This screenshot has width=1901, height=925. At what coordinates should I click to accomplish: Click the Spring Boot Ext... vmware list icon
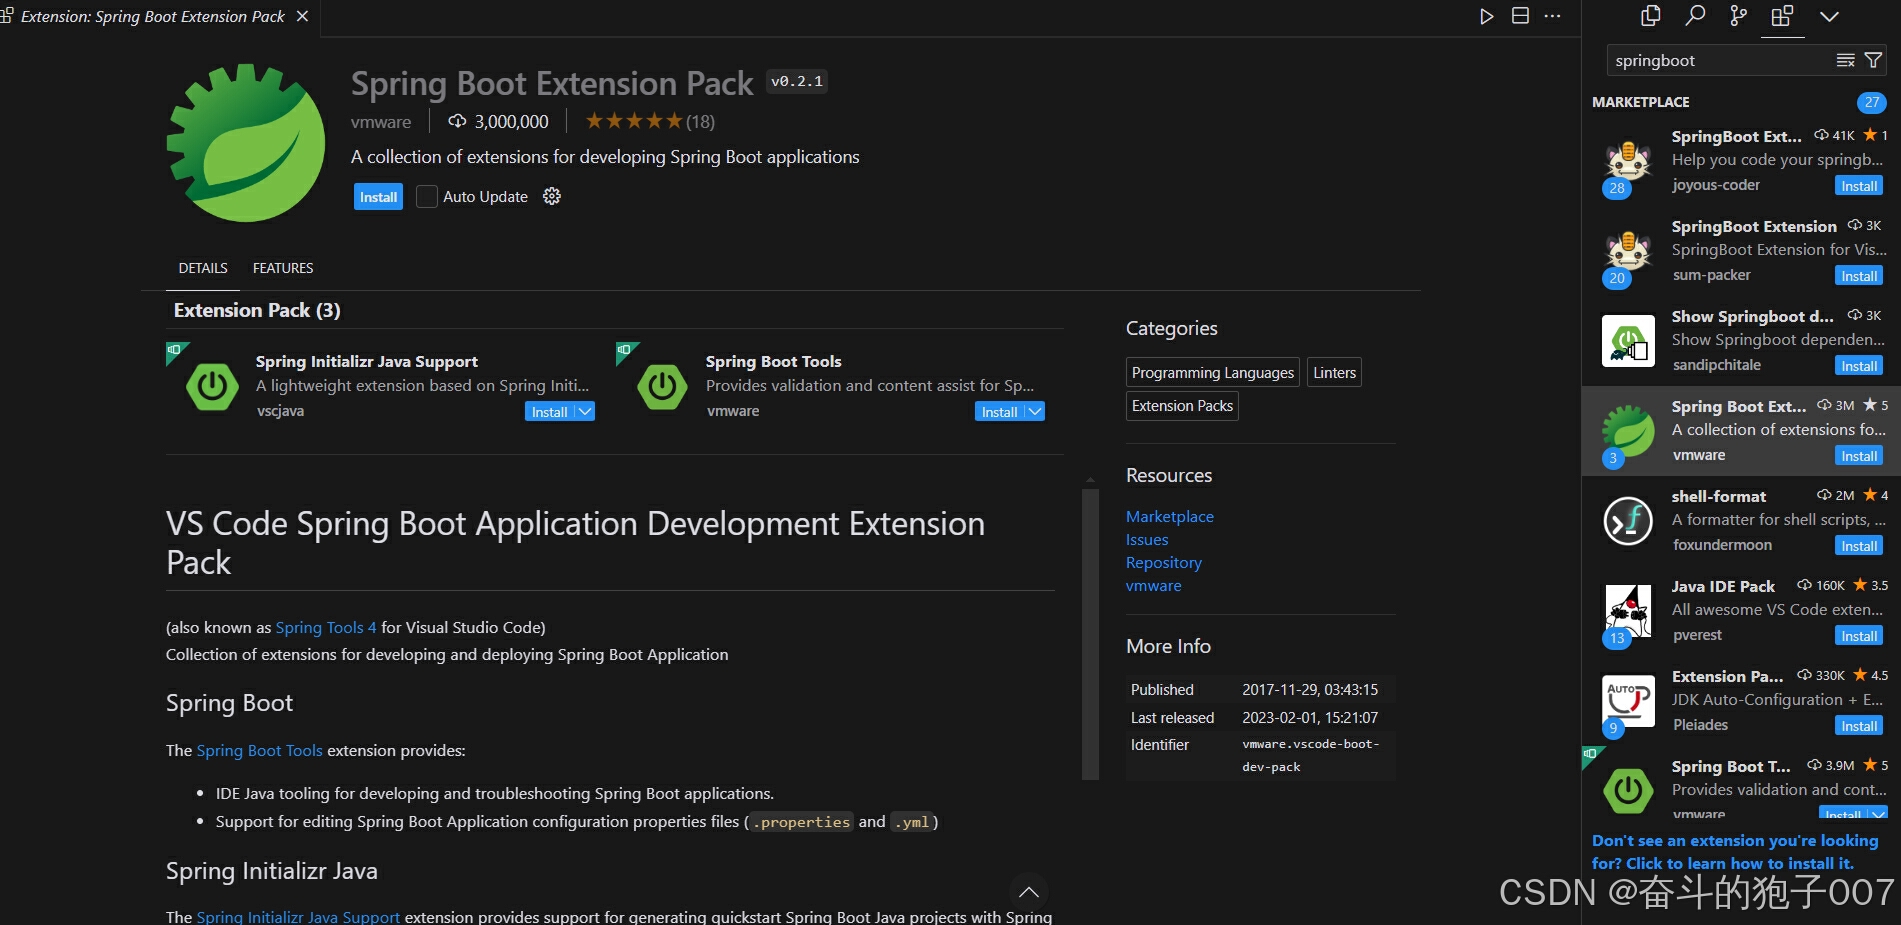coord(1628,431)
